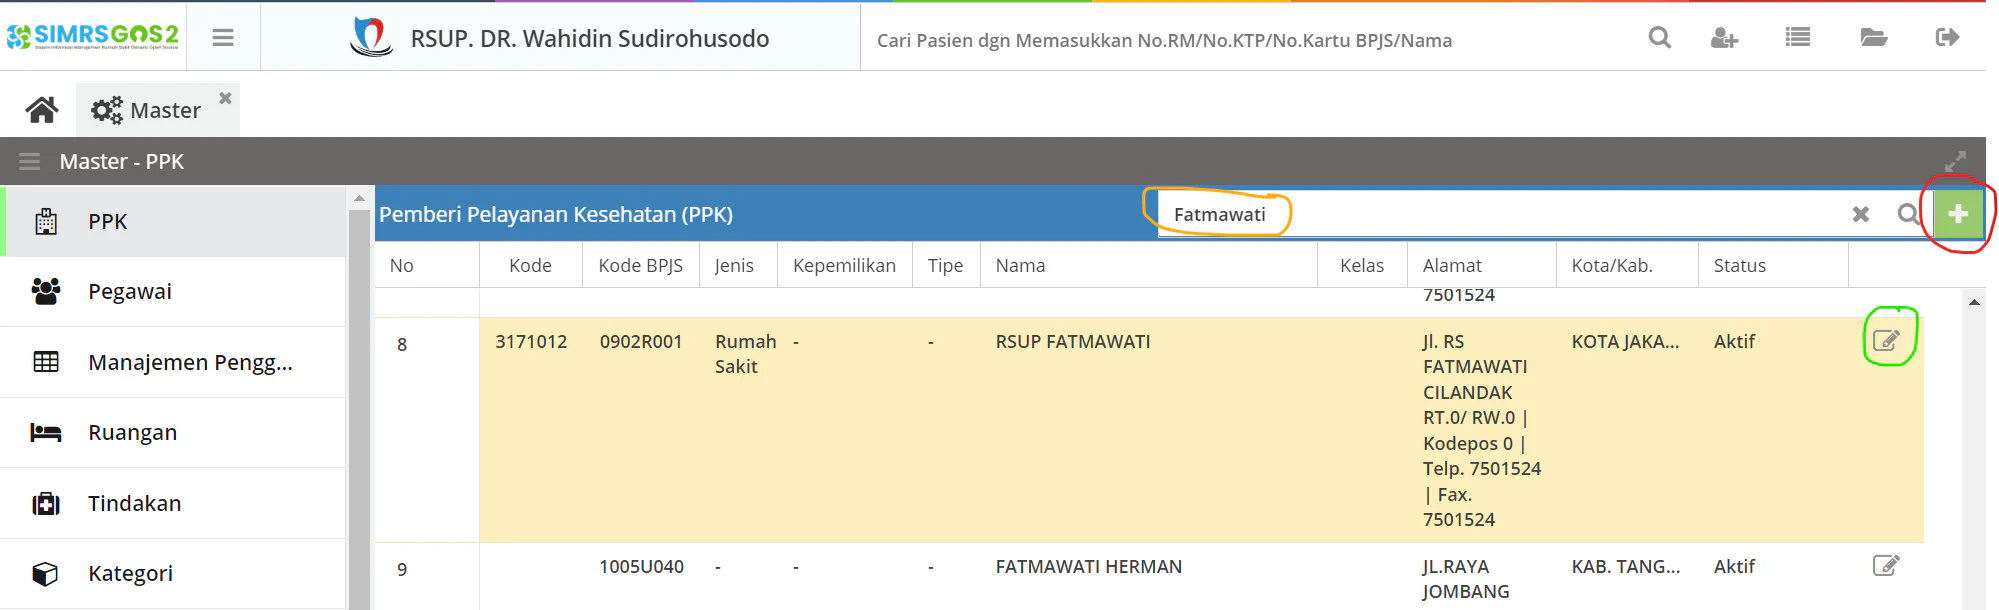Select Pegawai in the sidebar

[x=173, y=292]
